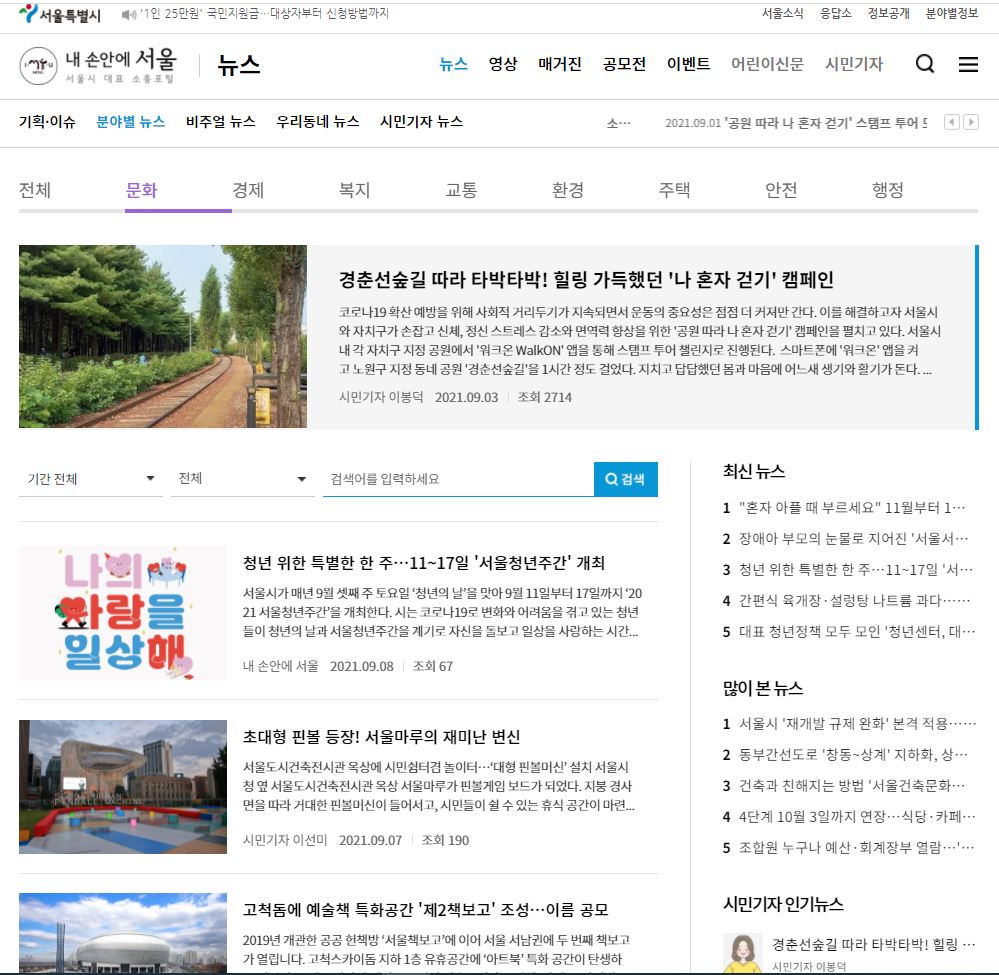Open featured article 경춘선숲길 따라 타박타박 headline
999x975 pixels.
(x=586, y=279)
